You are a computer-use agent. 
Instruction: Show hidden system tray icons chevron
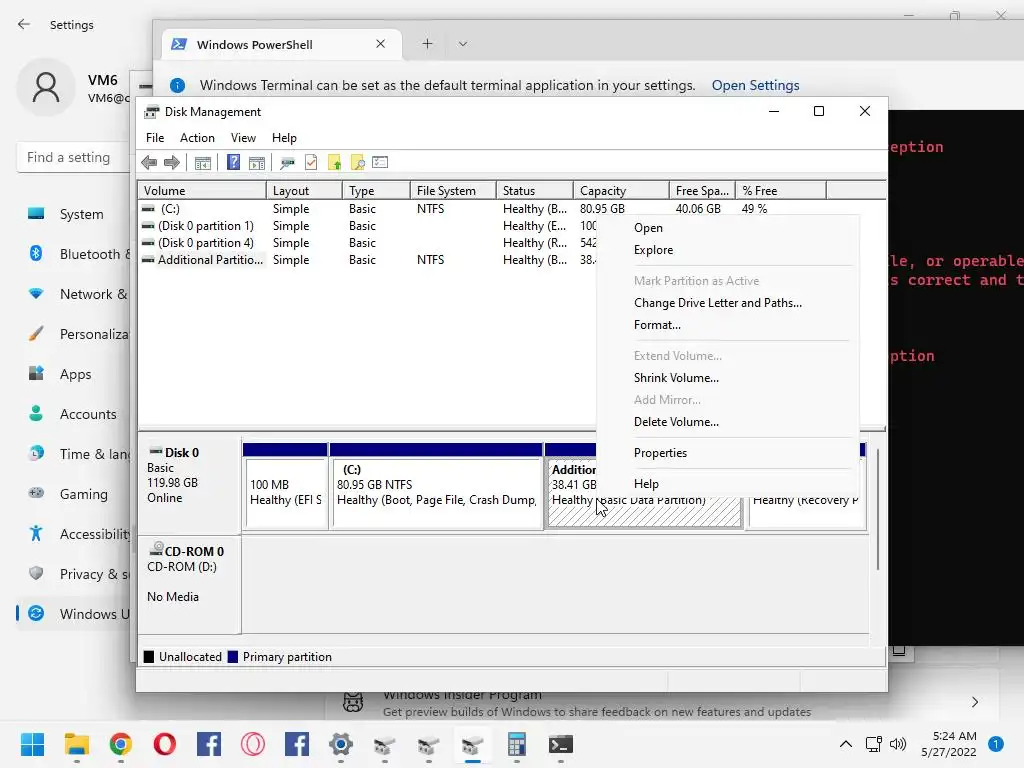point(845,744)
